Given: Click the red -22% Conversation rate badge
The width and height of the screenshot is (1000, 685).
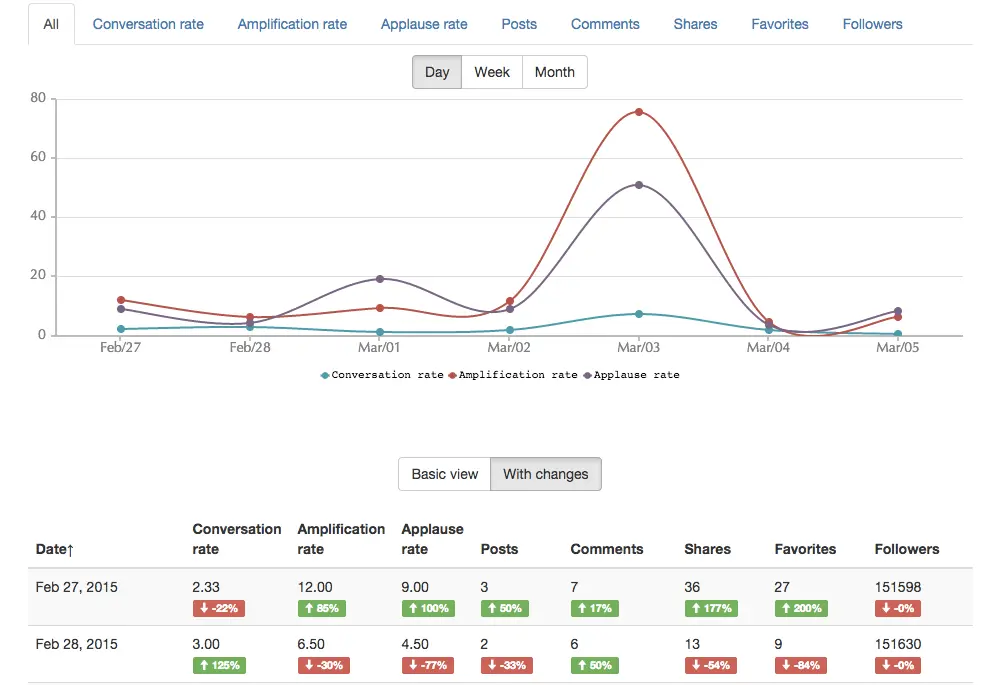Looking at the screenshot, I should pyautogui.click(x=218, y=608).
